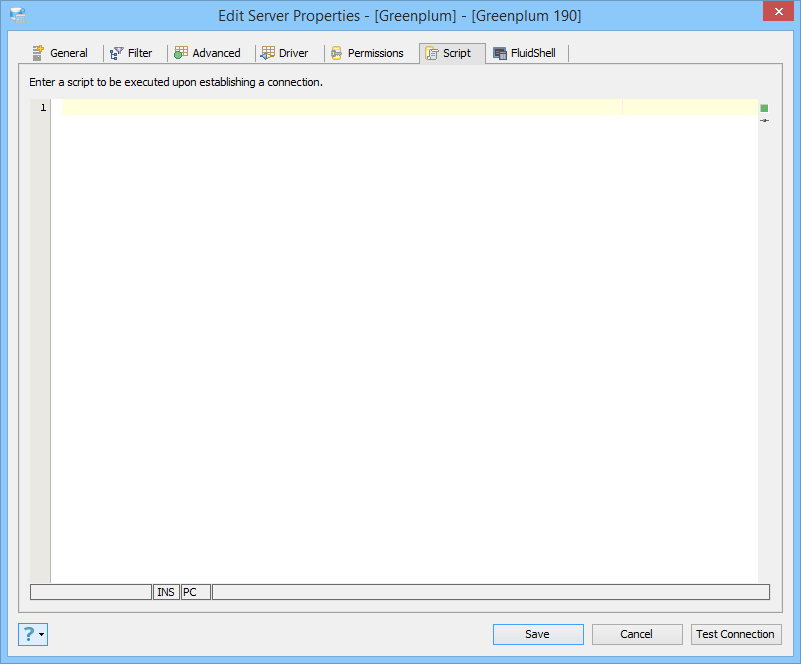Click the Filter tab funnel icon

pyautogui.click(x=116, y=53)
